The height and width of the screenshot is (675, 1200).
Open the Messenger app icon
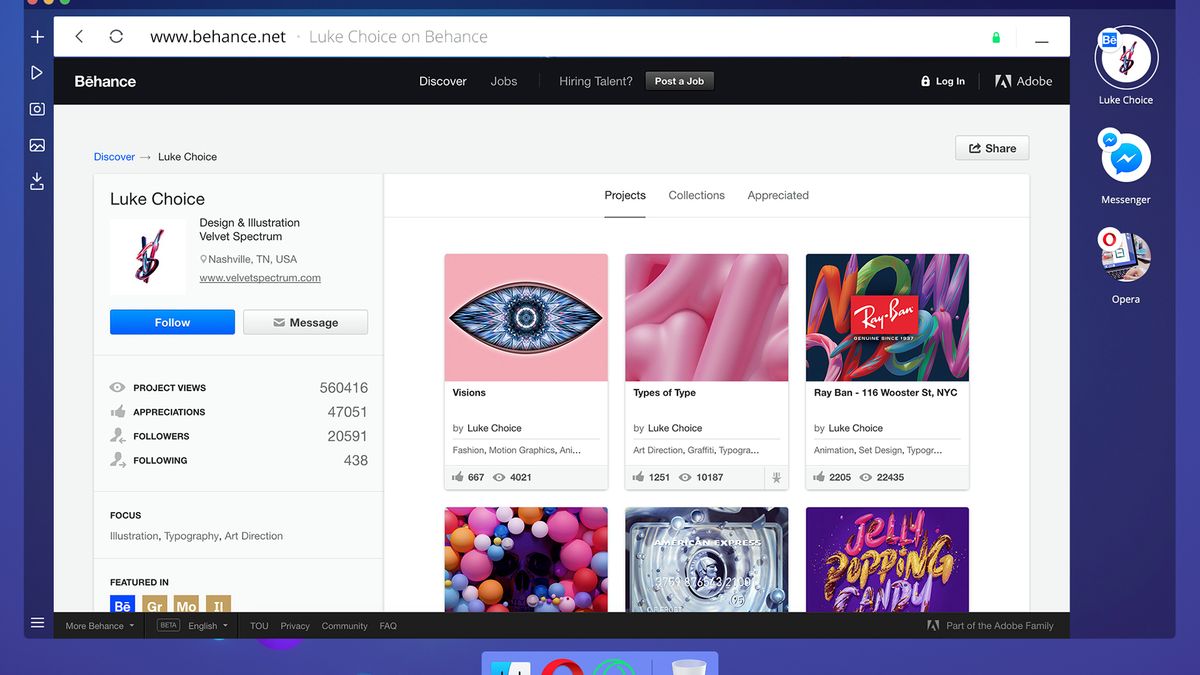(x=1126, y=157)
